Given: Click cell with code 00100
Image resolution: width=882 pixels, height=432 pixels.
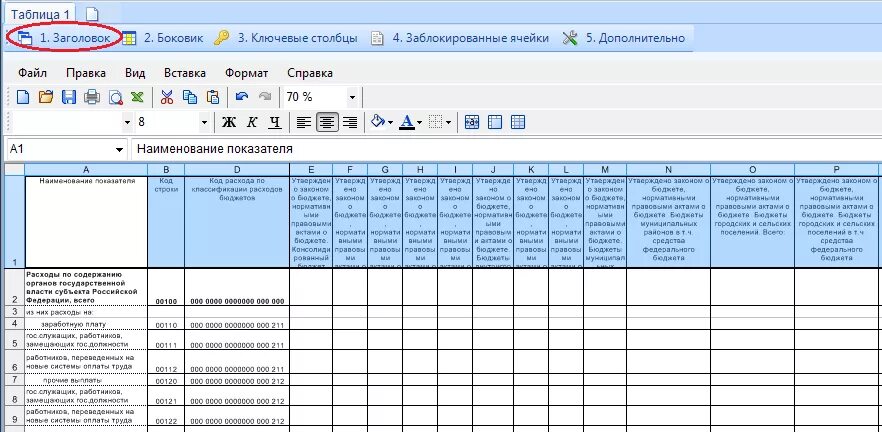Looking at the screenshot, I should 166,287.
